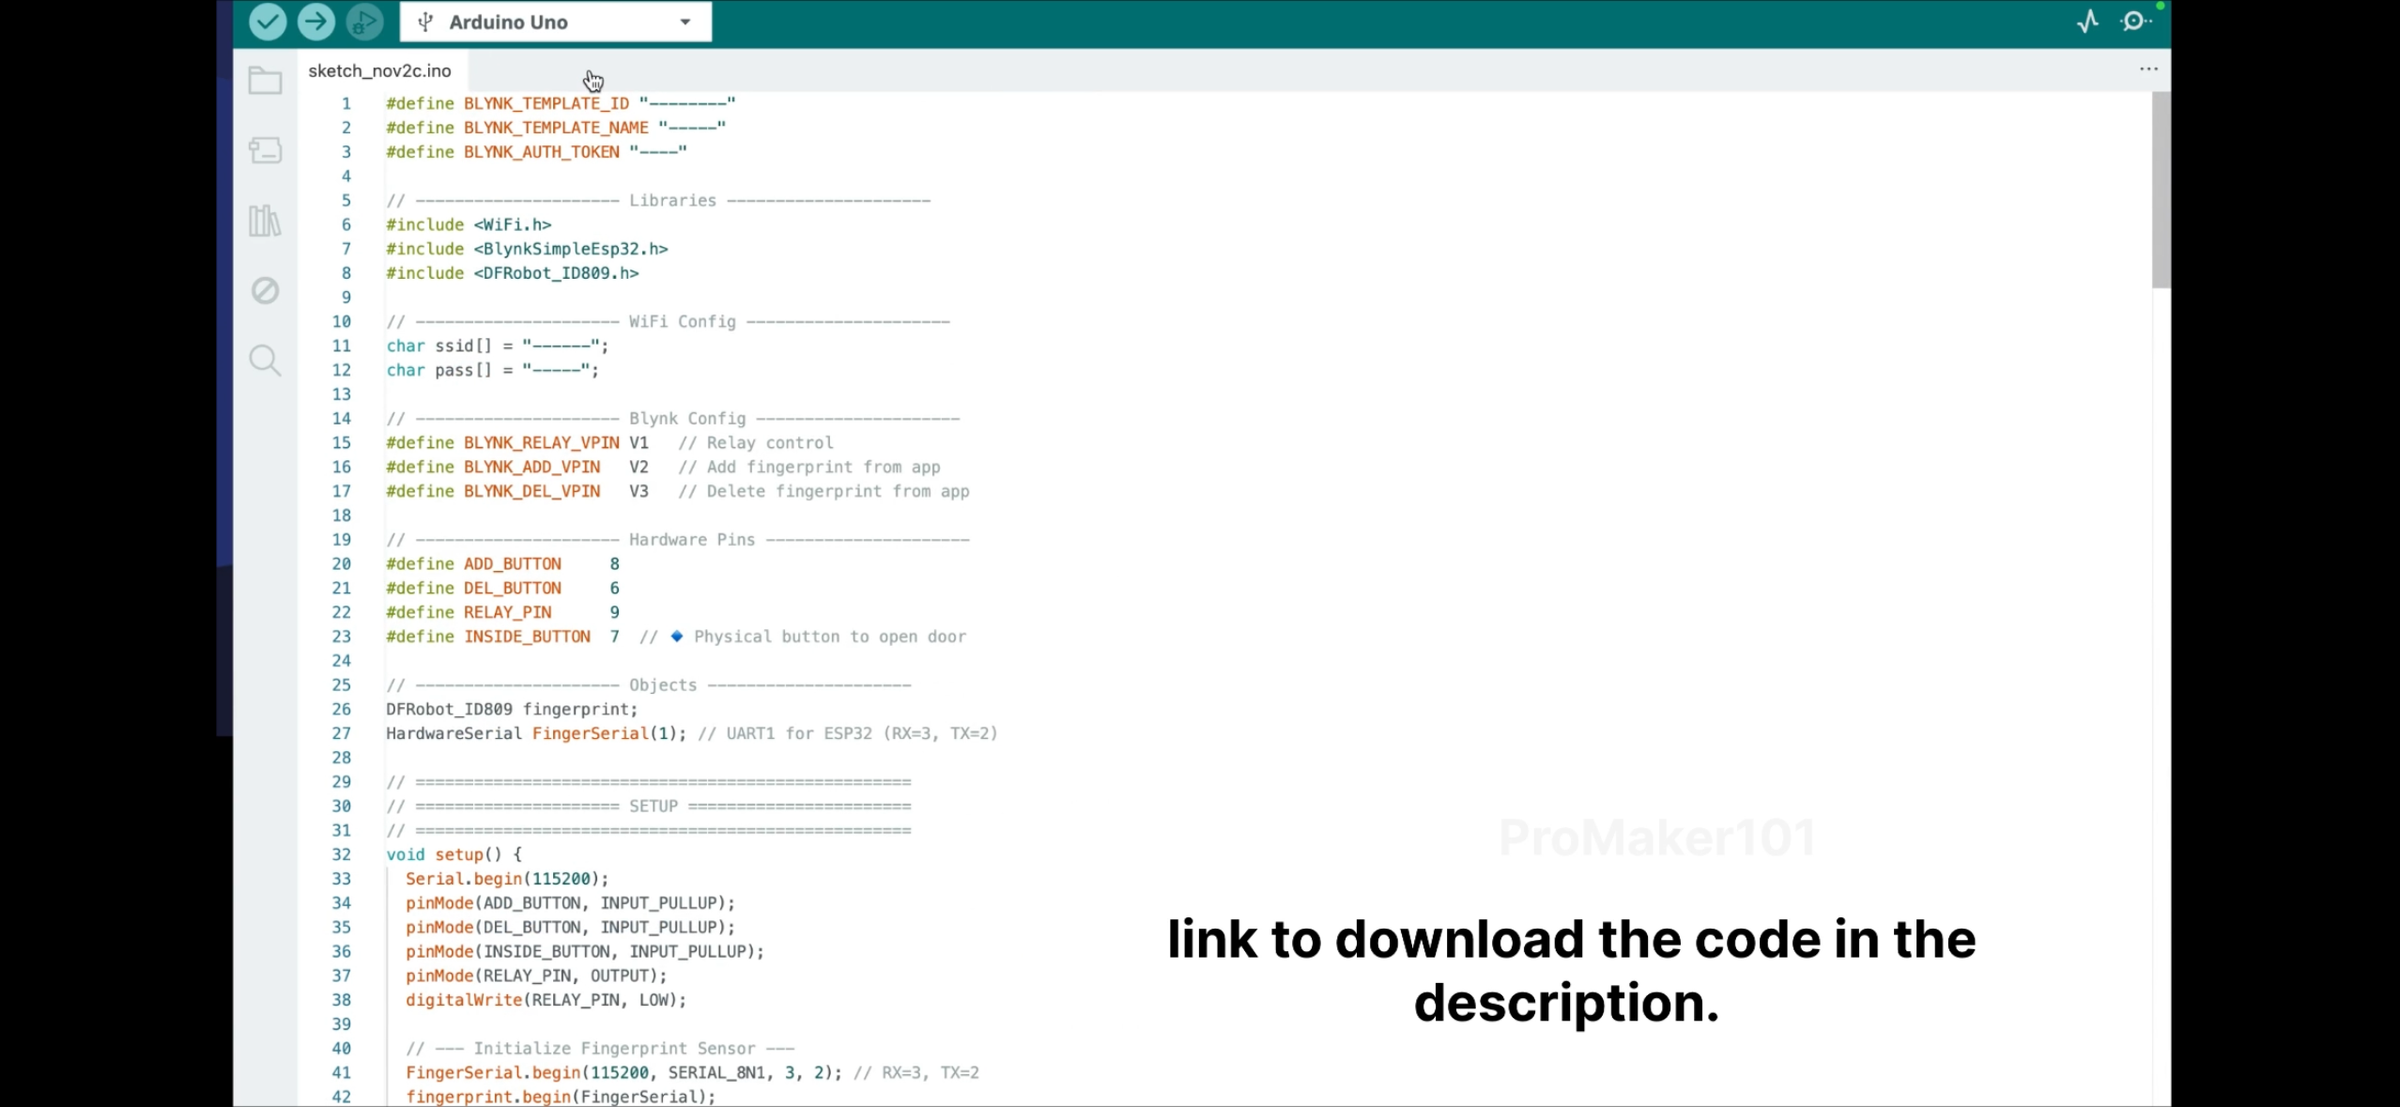The height and width of the screenshot is (1107, 2400).
Task: Click the <BlynkSimpleEsp32.h> include text
Action: pos(571,249)
